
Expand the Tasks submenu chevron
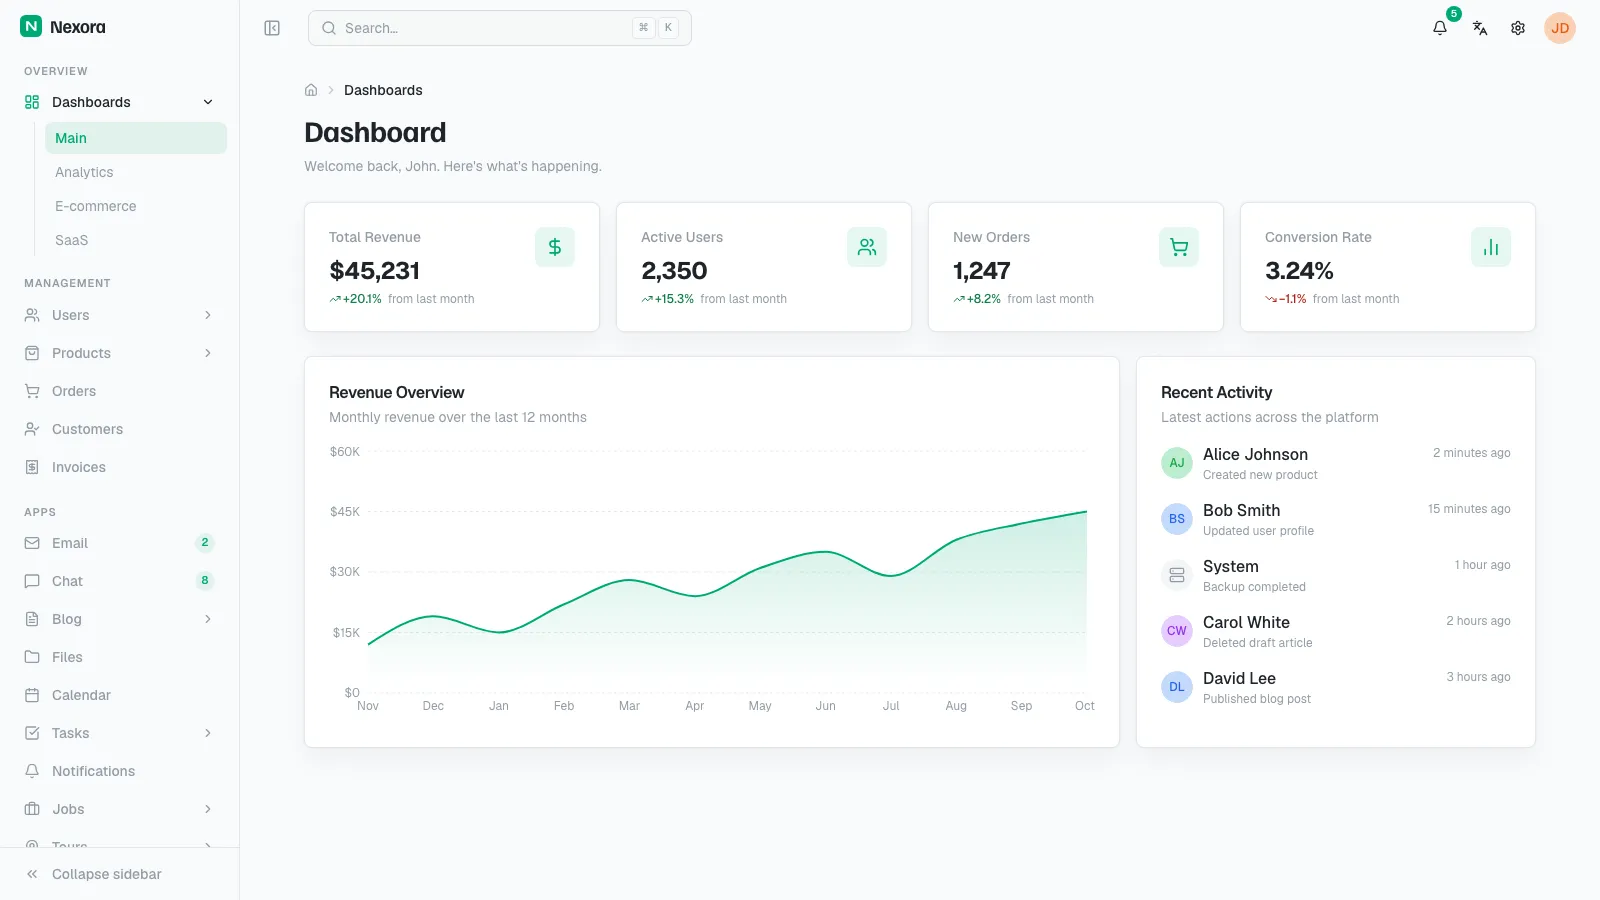click(x=208, y=733)
